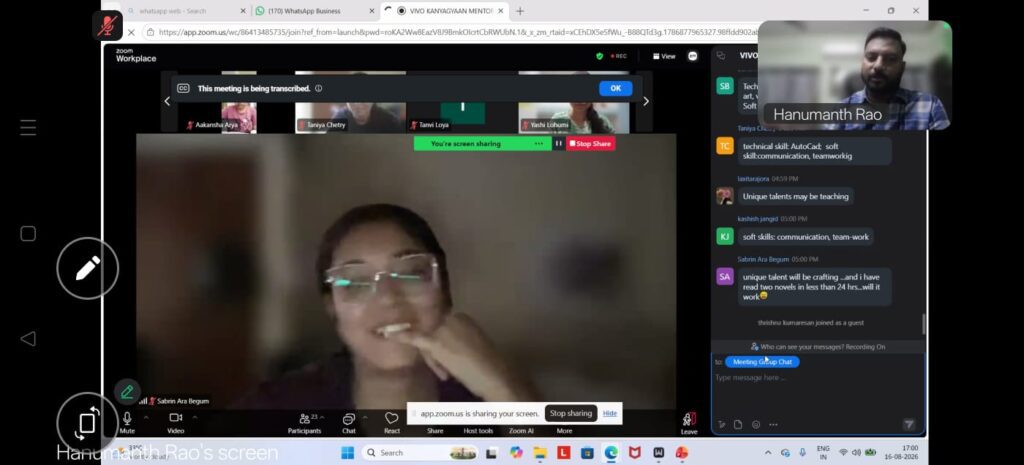Open File Explorer on taskbar
The width and height of the screenshot is (1024, 465).
pyautogui.click(x=540, y=453)
